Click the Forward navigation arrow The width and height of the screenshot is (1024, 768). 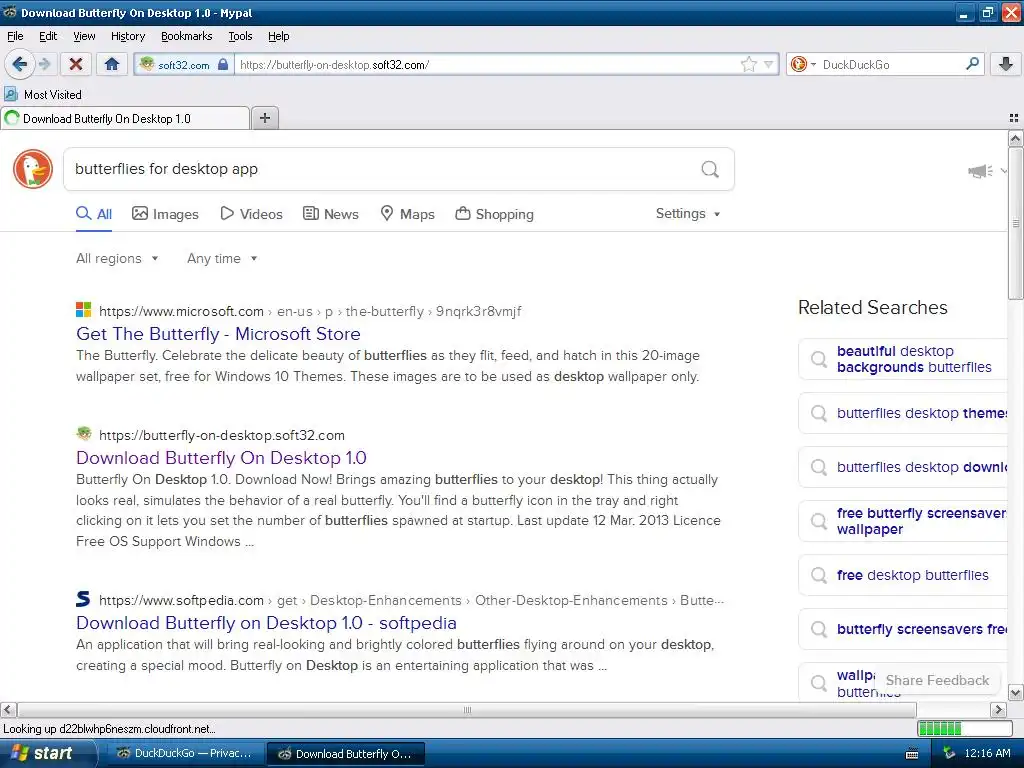pos(44,64)
